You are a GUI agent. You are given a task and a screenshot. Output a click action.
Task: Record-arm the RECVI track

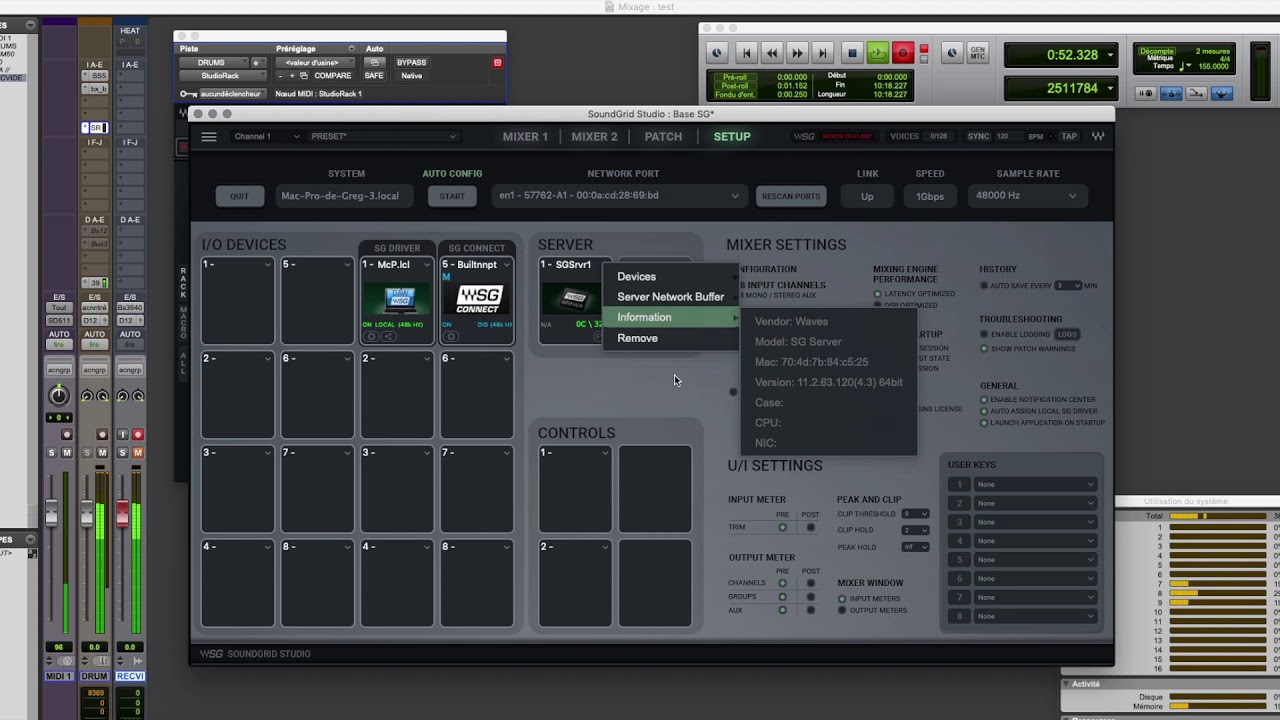tap(138, 434)
